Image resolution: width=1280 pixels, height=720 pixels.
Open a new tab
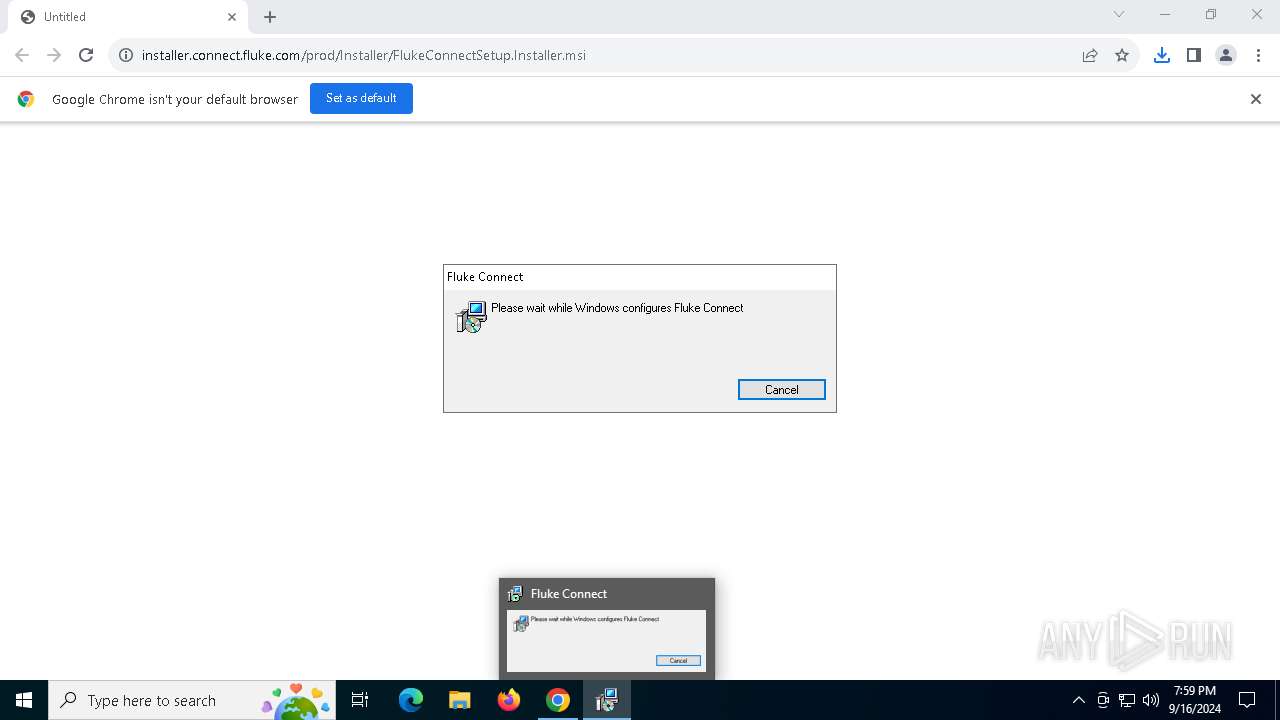[270, 17]
